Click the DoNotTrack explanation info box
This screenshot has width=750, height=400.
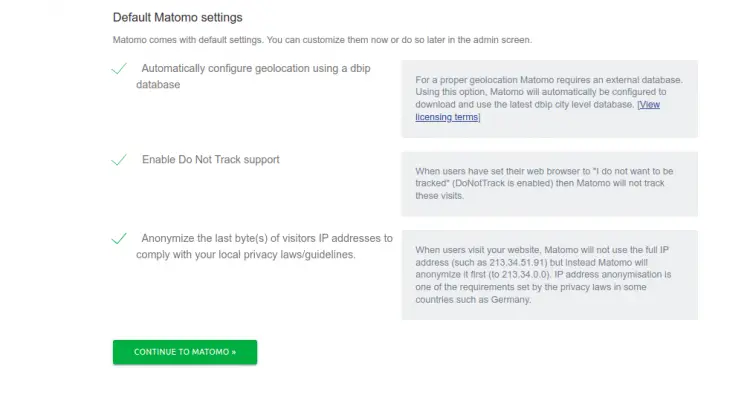coord(549,184)
